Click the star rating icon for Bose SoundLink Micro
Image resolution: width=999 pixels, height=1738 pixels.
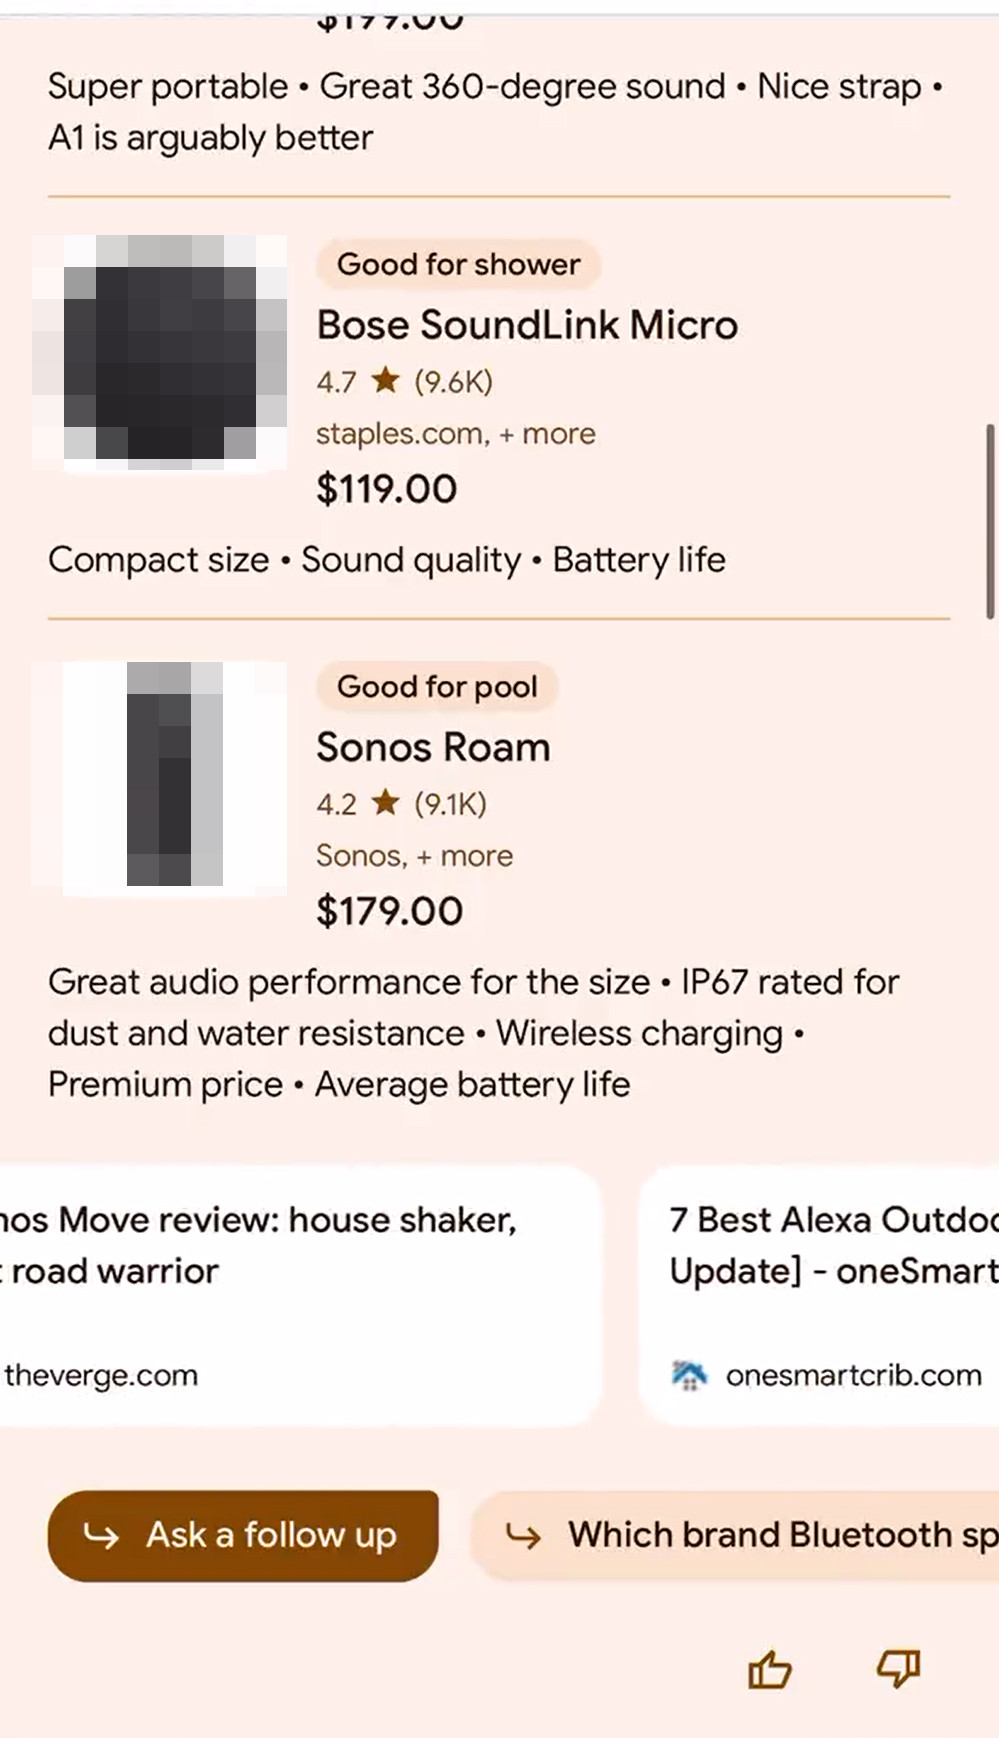click(x=385, y=381)
